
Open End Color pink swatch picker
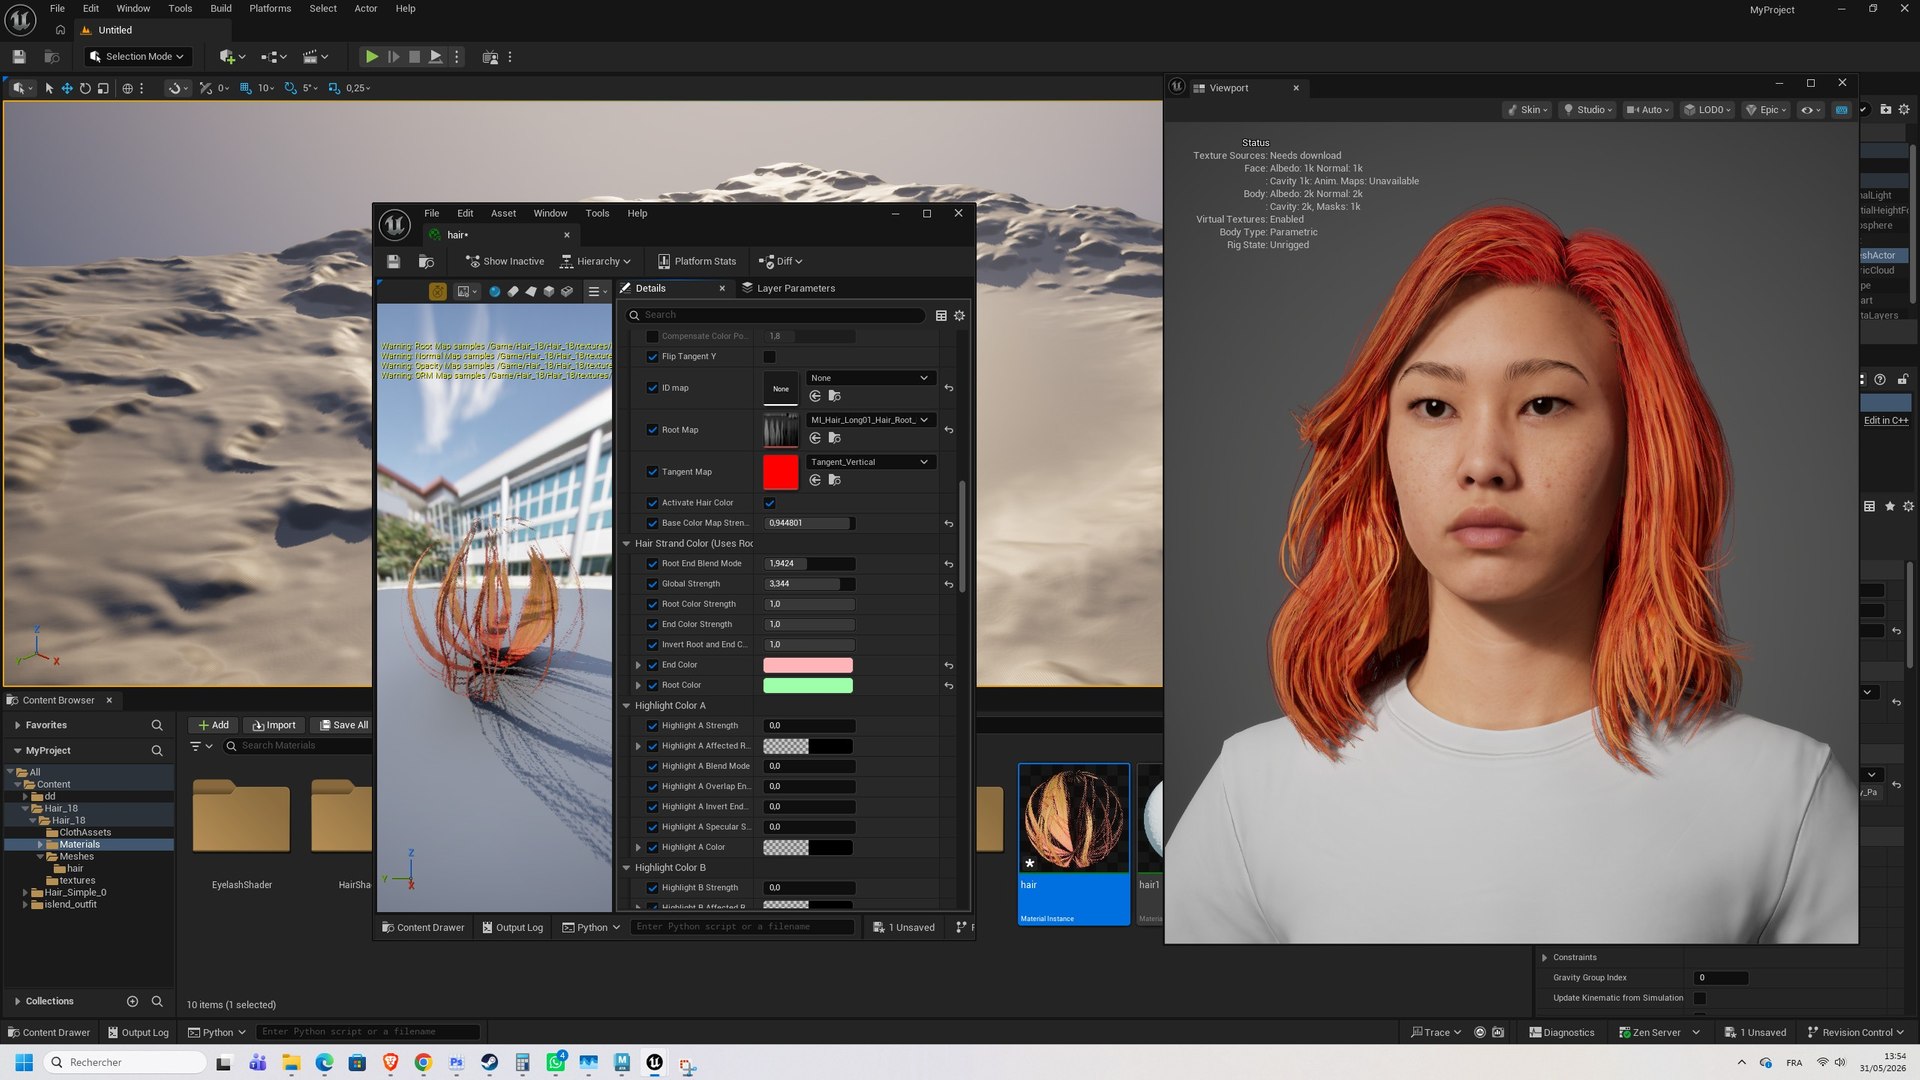point(808,665)
